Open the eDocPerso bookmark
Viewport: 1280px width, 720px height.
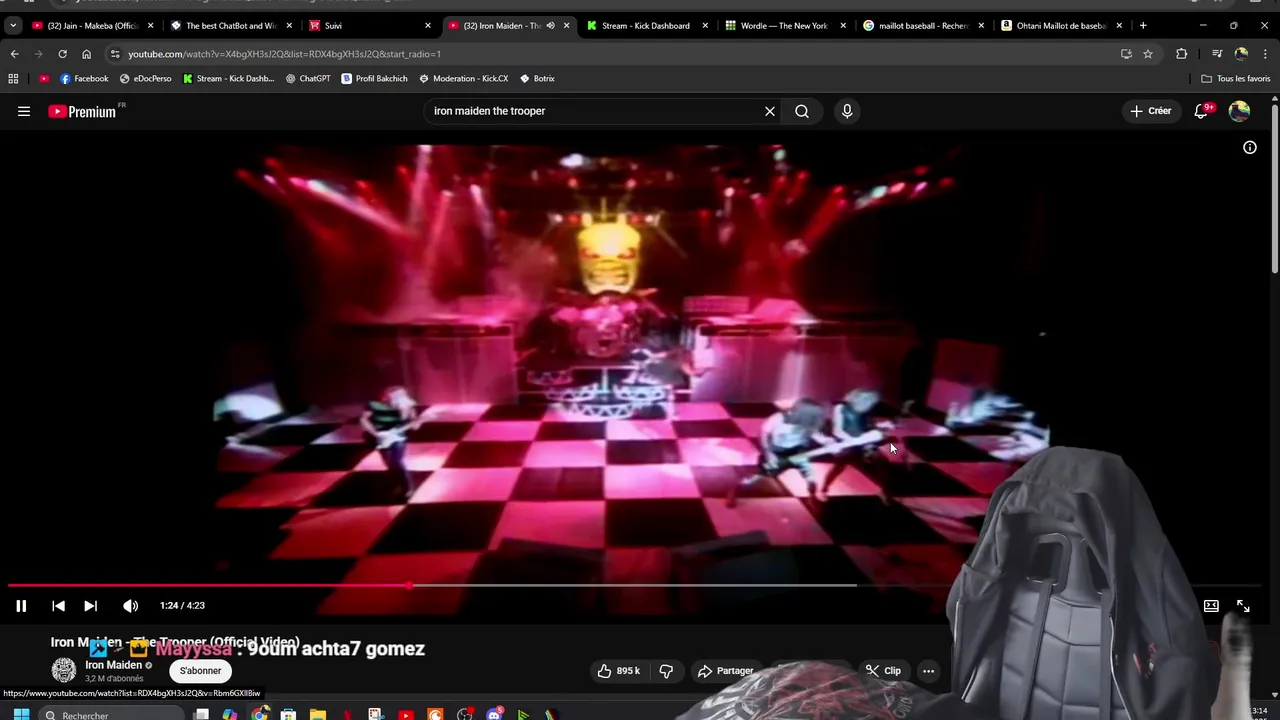(145, 79)
